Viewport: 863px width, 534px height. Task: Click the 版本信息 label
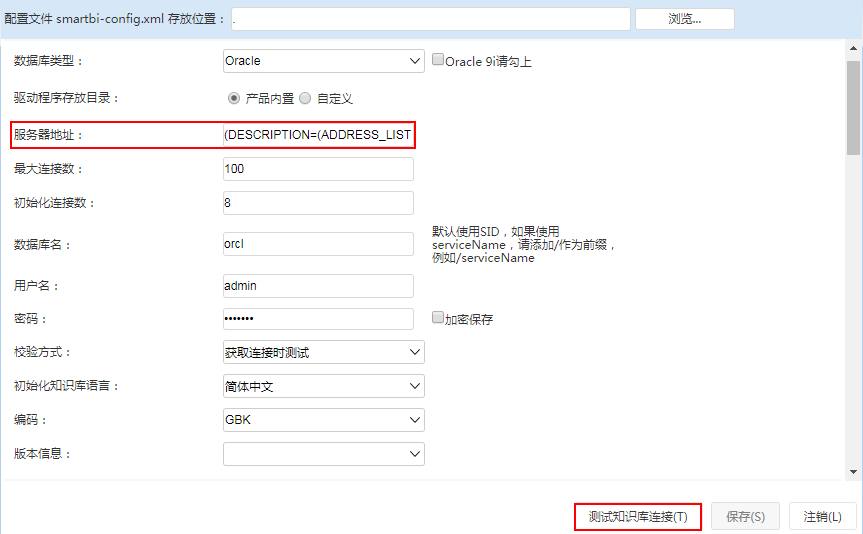pos(42,454)
